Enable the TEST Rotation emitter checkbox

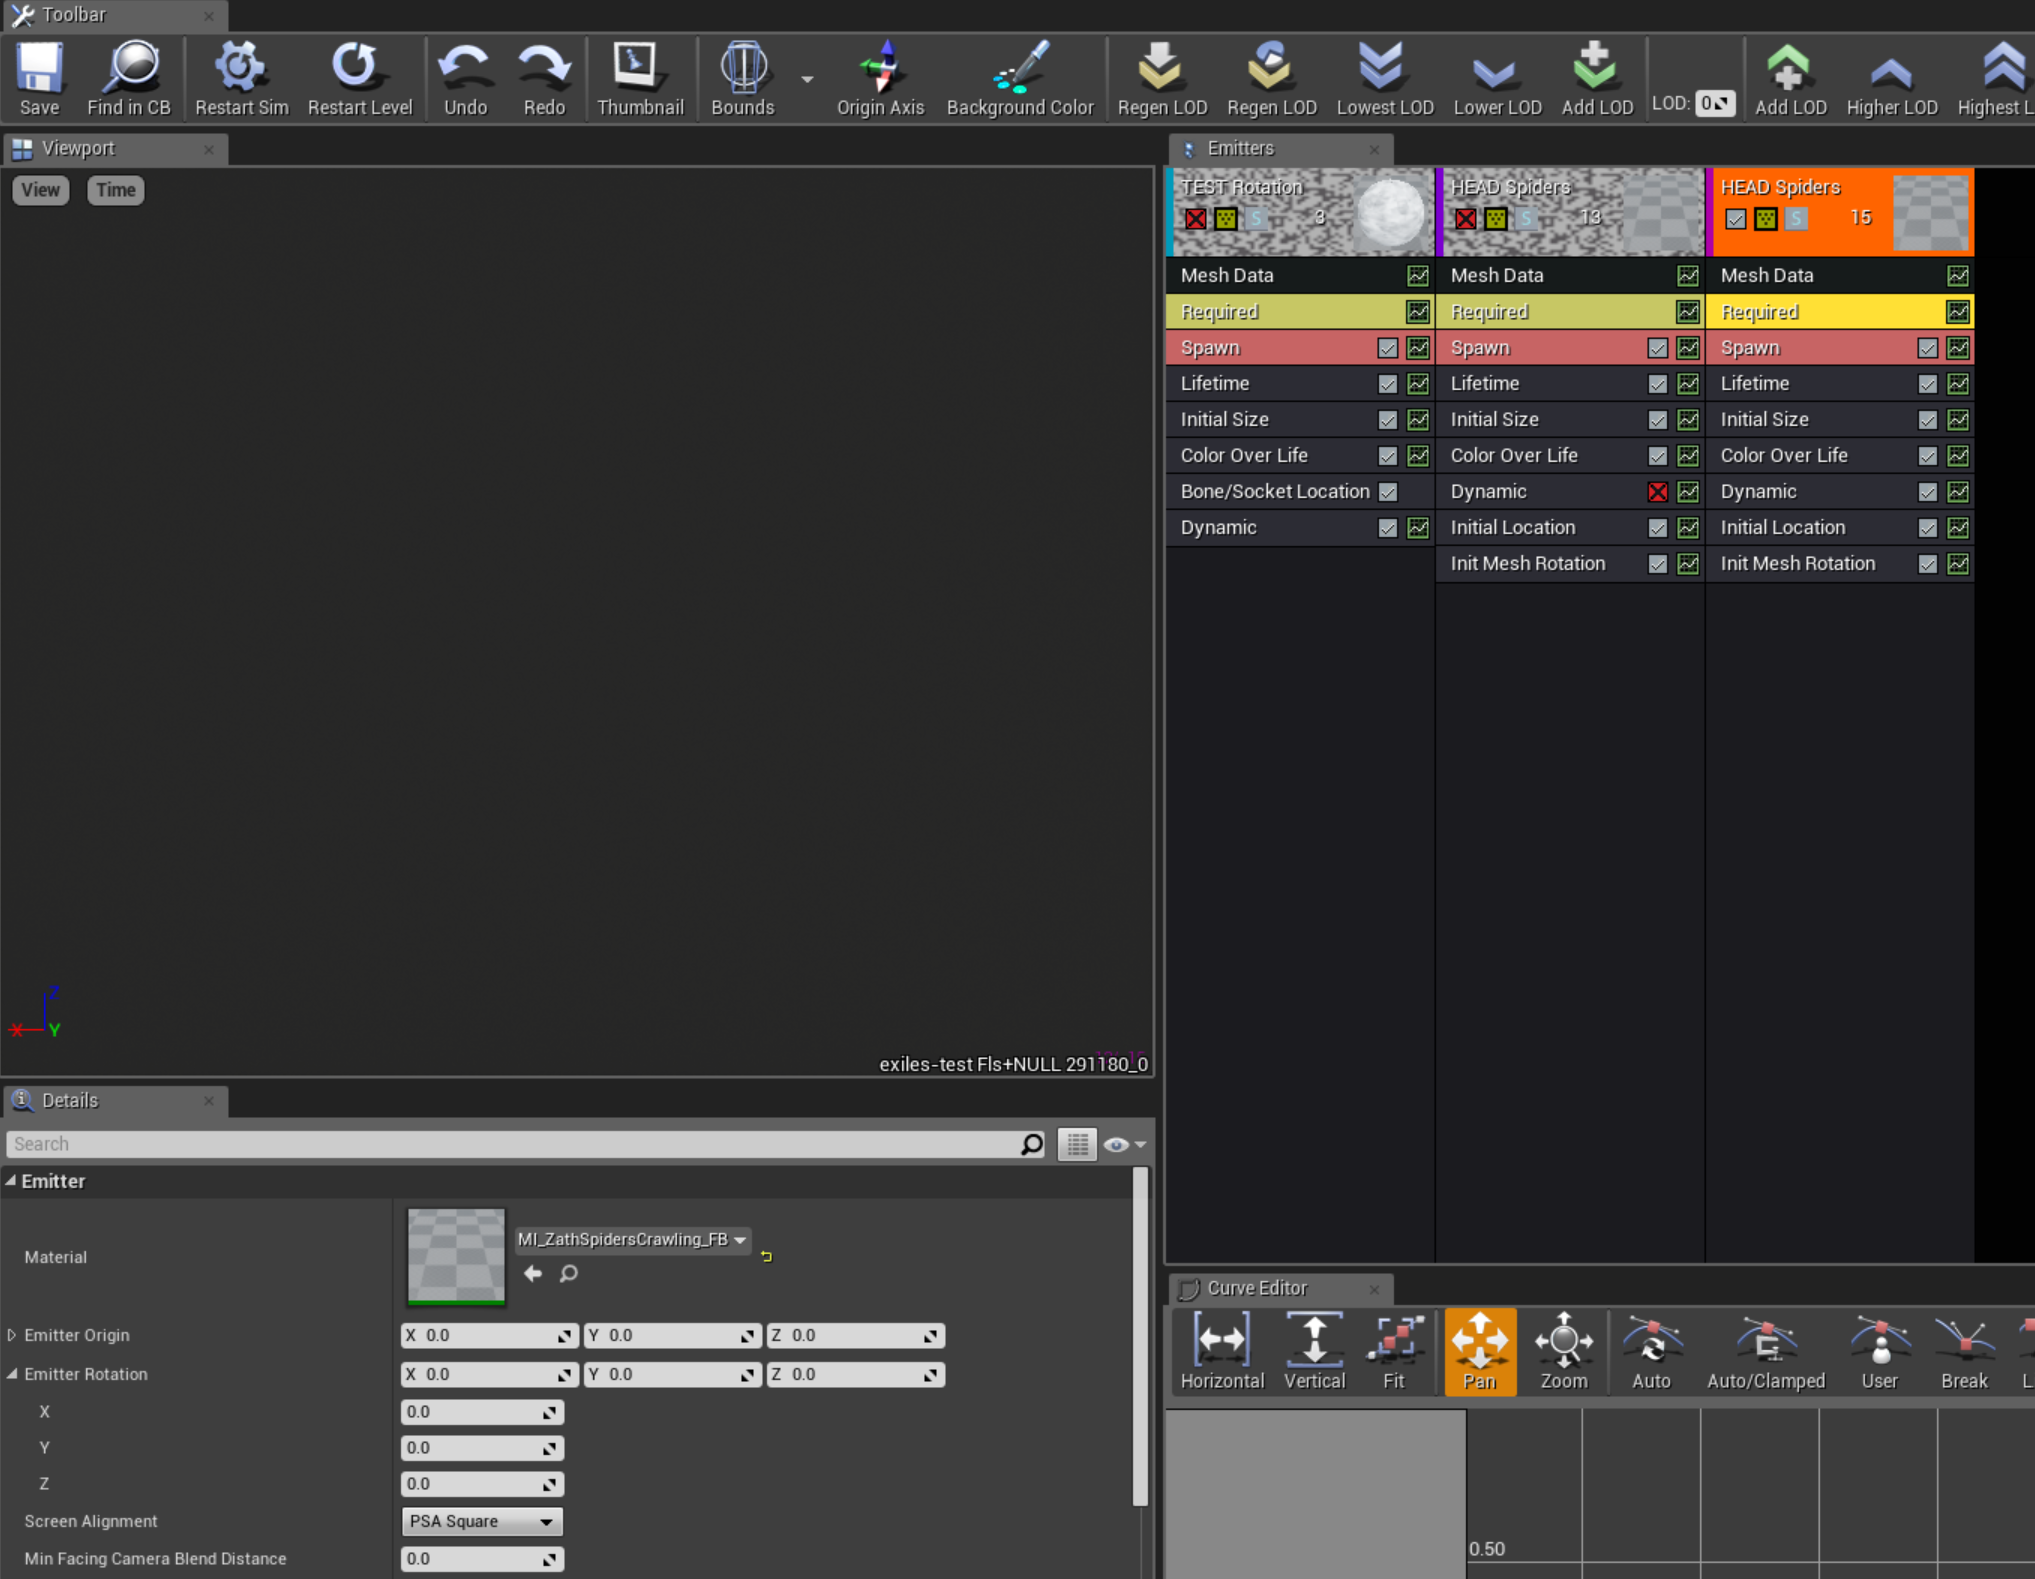pos(1195,218)
